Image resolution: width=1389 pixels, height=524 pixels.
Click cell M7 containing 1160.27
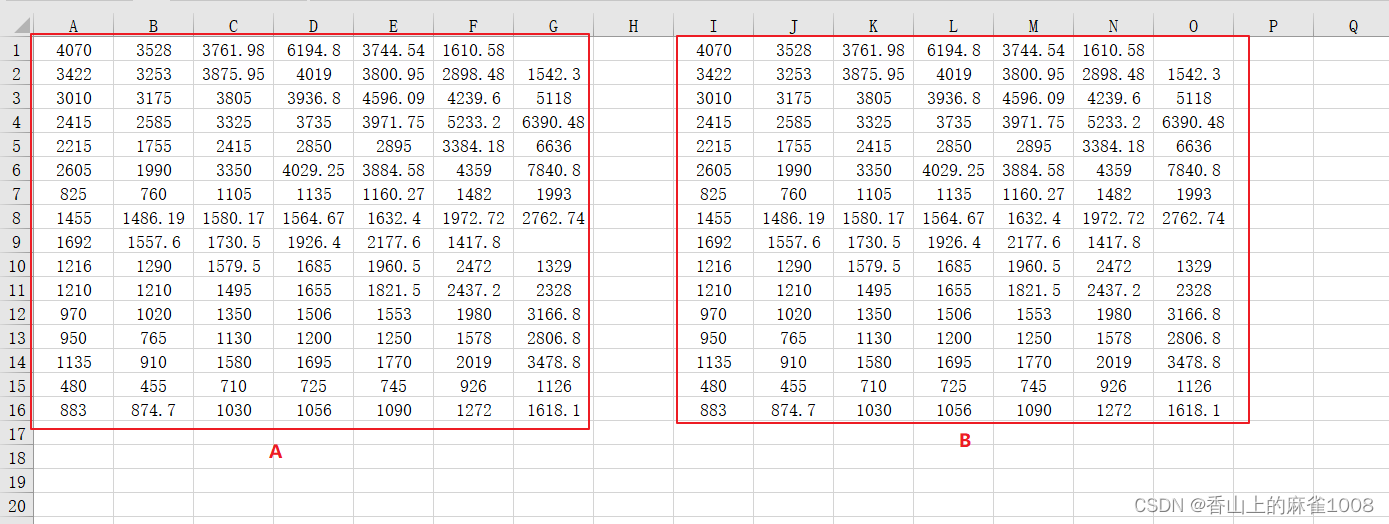[1034, 194]
